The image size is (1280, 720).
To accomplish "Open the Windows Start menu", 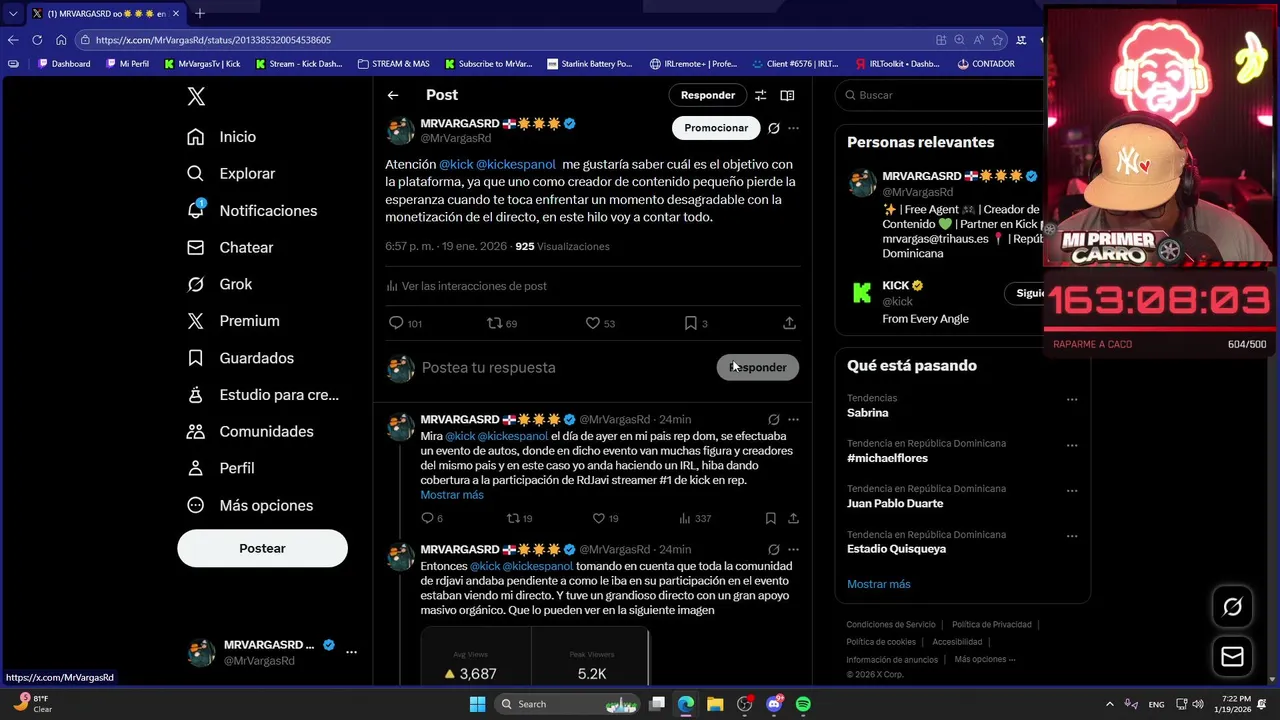I will [477, 704].
